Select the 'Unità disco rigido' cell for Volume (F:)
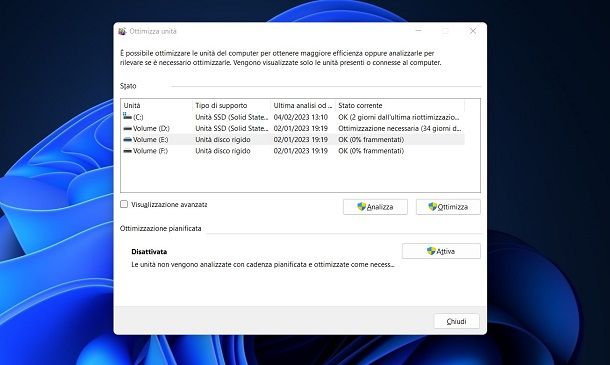This screenshot has height=365, width=610. click(223, 151)
